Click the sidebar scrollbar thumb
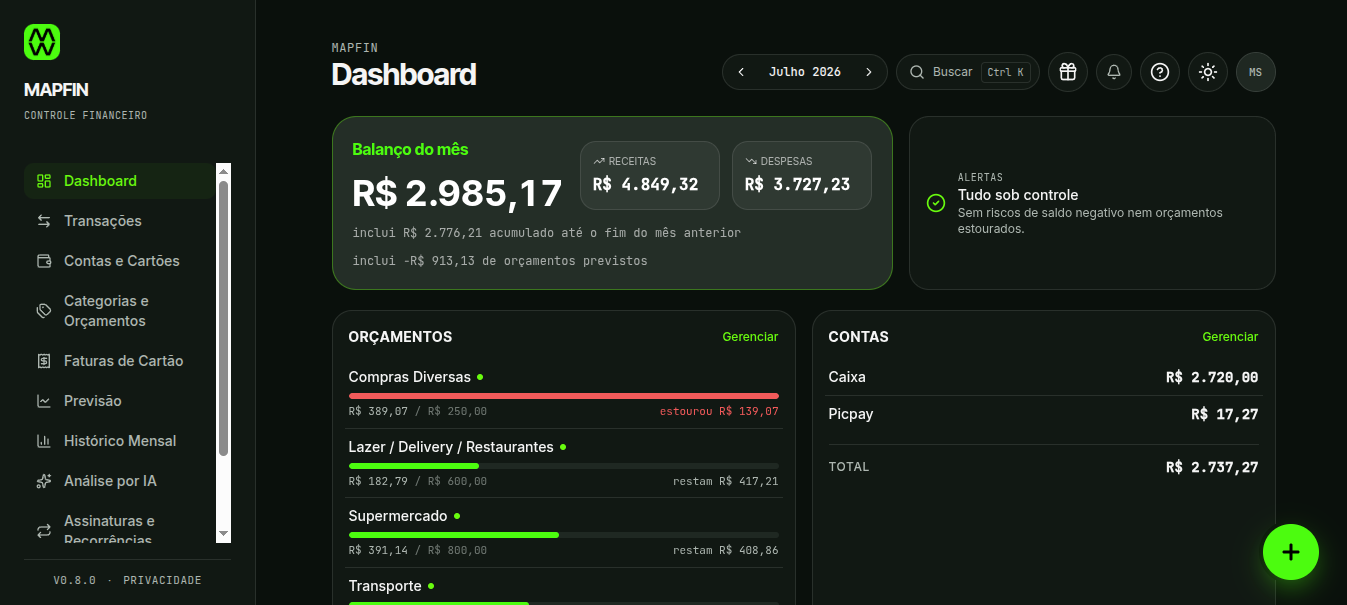Image resolution: width=1347 pixels, height=605 pixels. (x=224, y=318)
